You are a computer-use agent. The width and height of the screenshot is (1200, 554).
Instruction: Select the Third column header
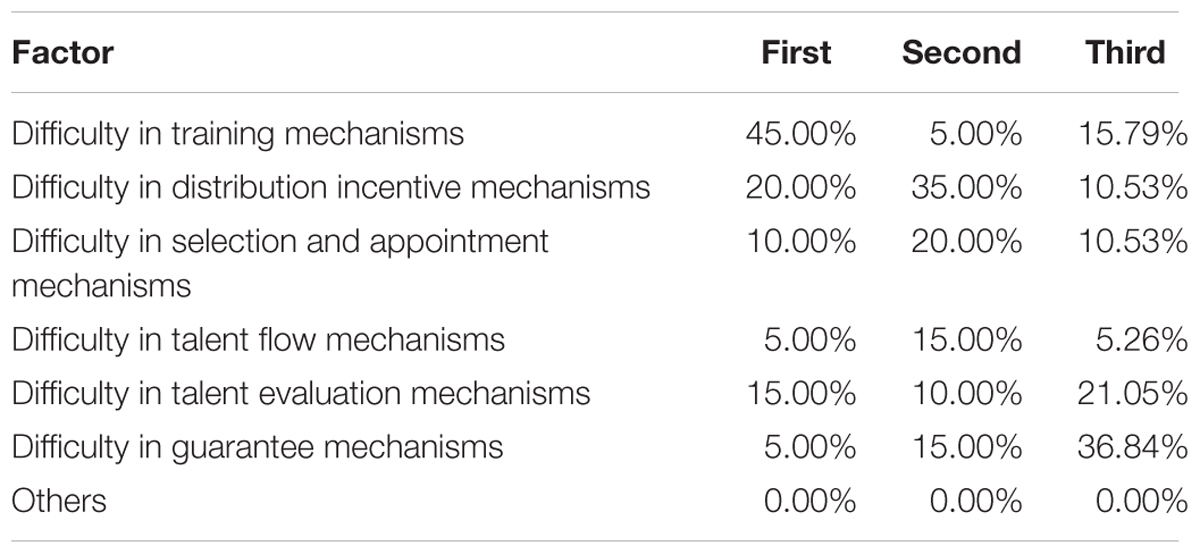pos(1126,53)
